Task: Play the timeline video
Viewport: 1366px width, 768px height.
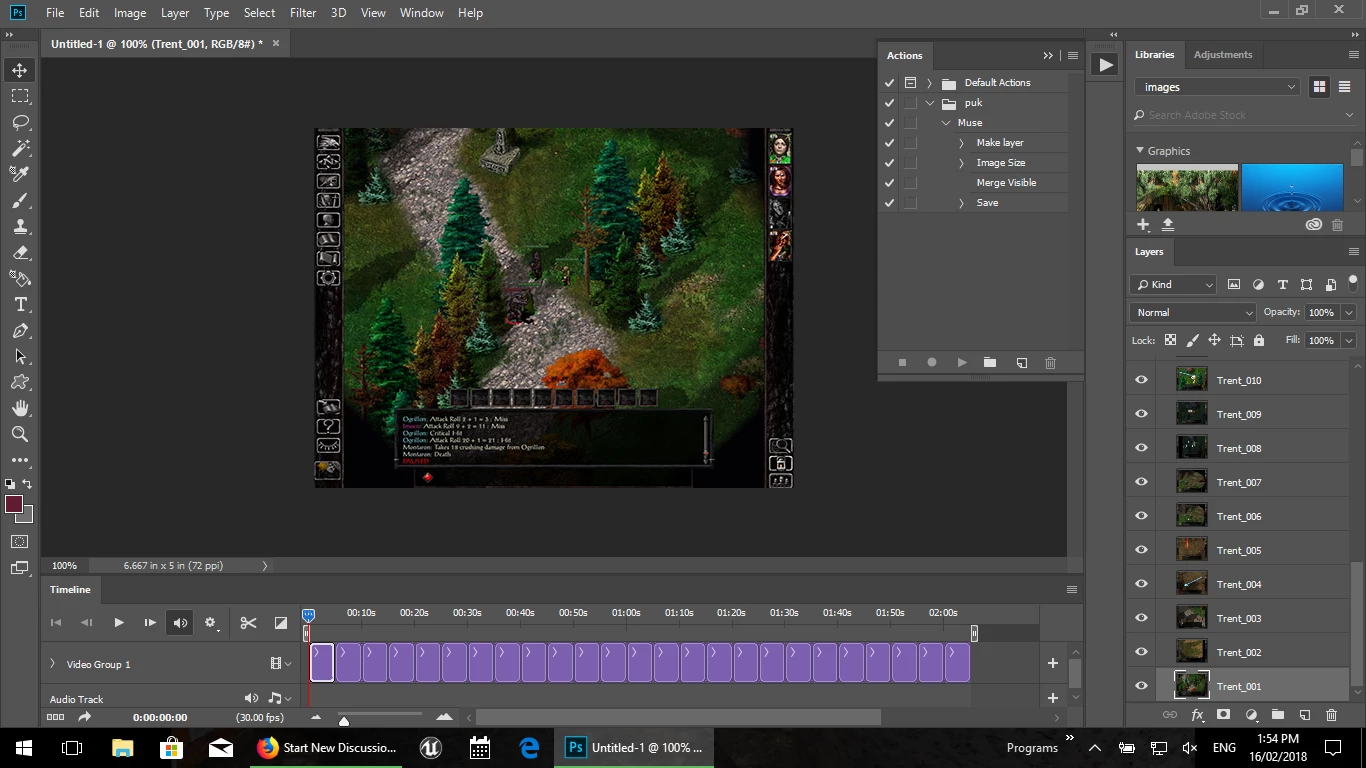Action: [x=119, y=623]
